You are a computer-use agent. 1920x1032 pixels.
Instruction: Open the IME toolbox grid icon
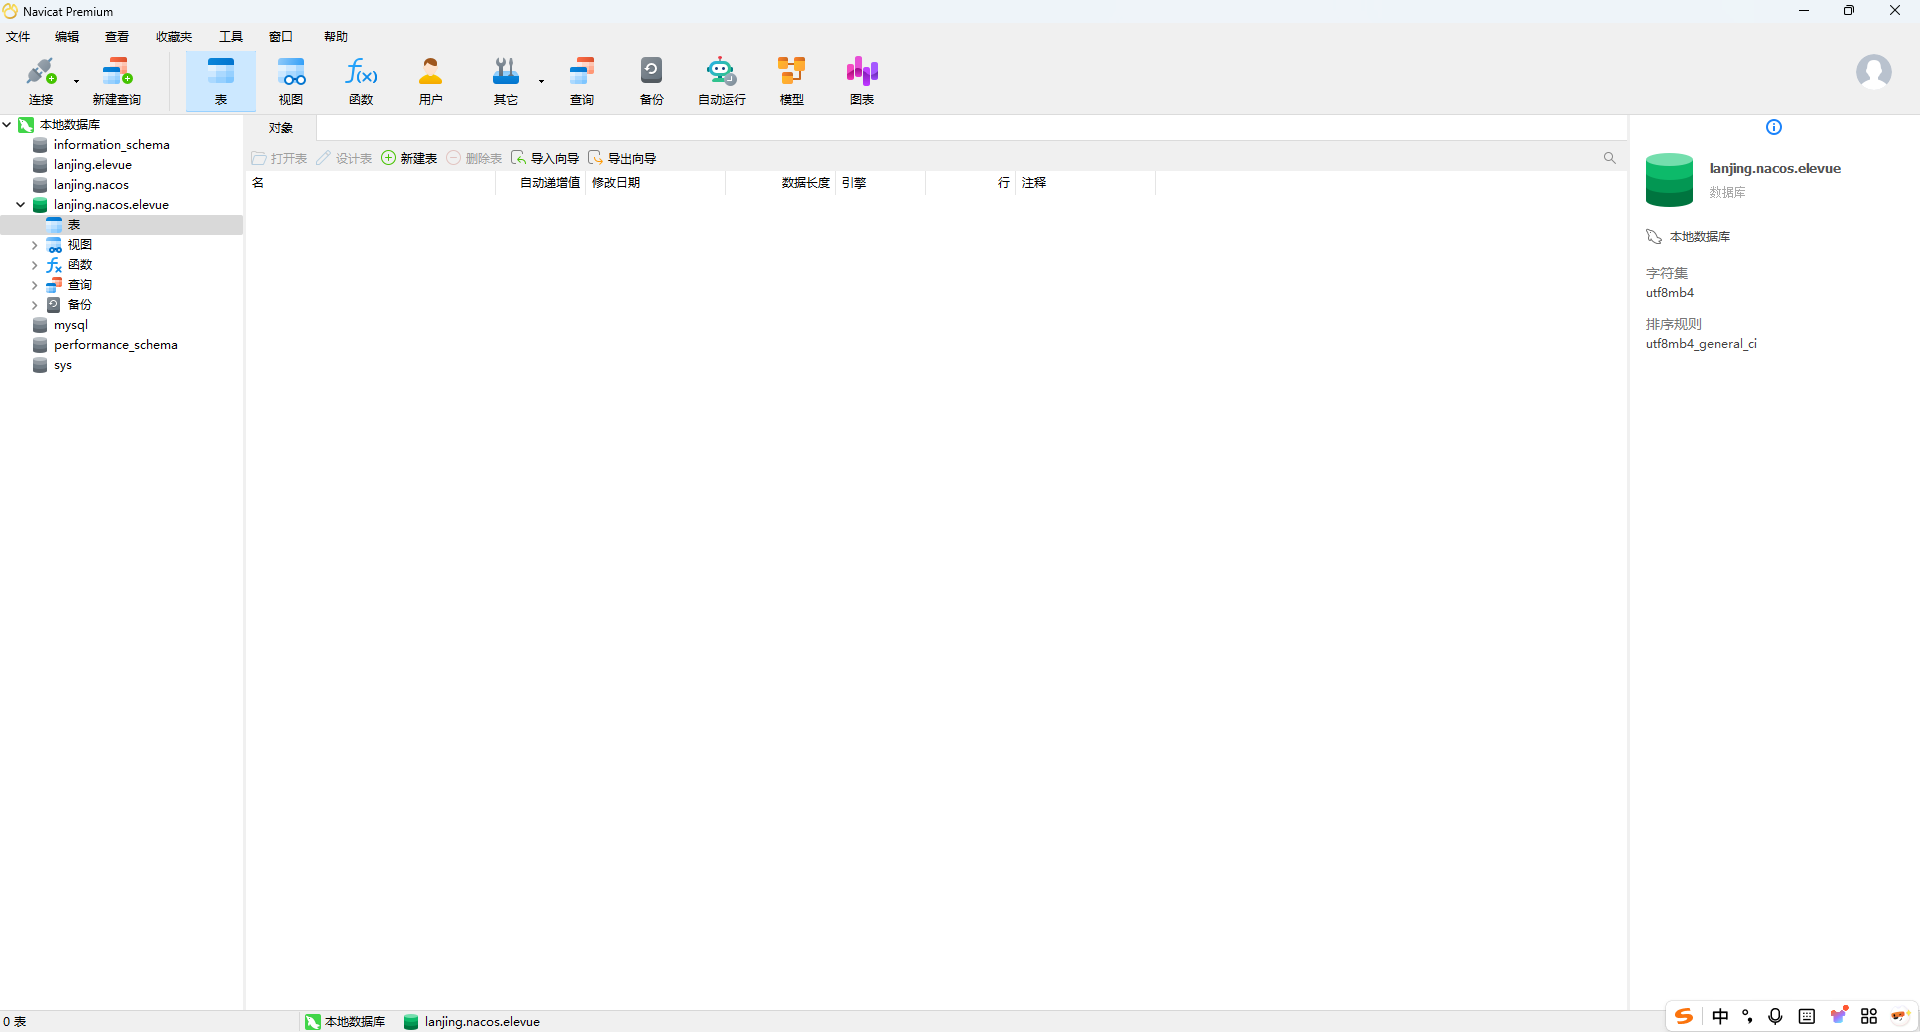1869,1016
